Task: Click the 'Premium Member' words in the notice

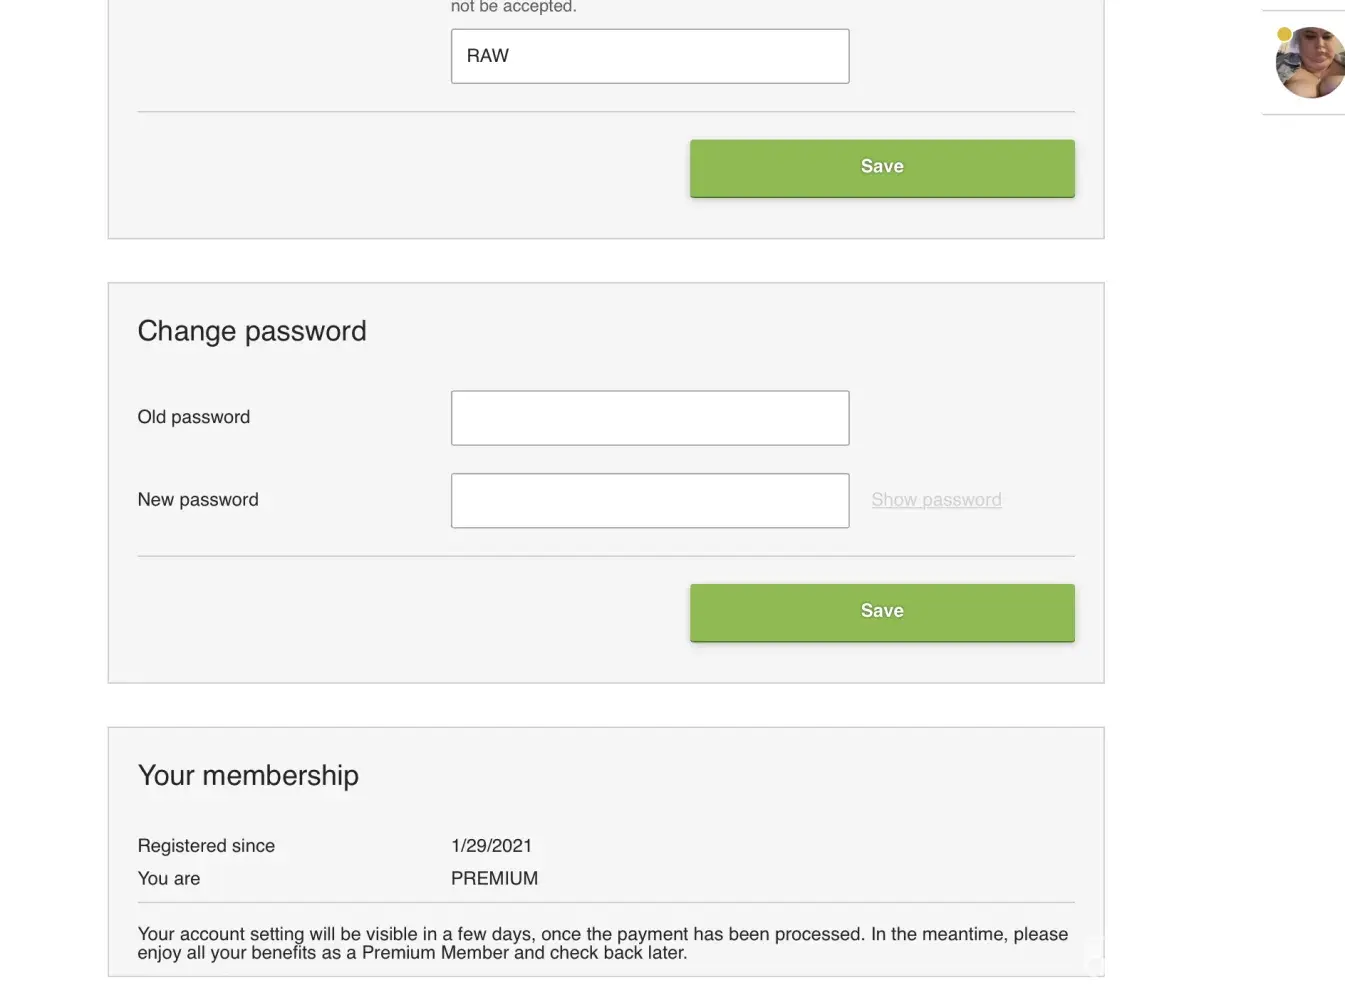Action: click(435, 953)
